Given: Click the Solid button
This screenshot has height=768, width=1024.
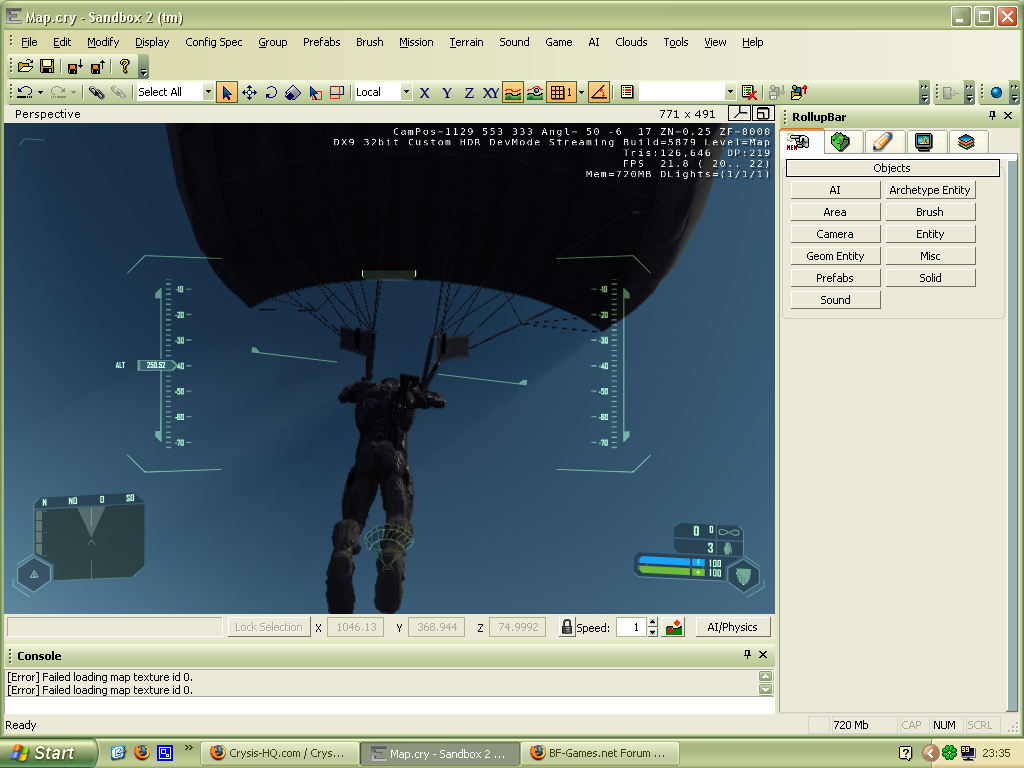Looking at the screenshot, I should click(930, 278).
